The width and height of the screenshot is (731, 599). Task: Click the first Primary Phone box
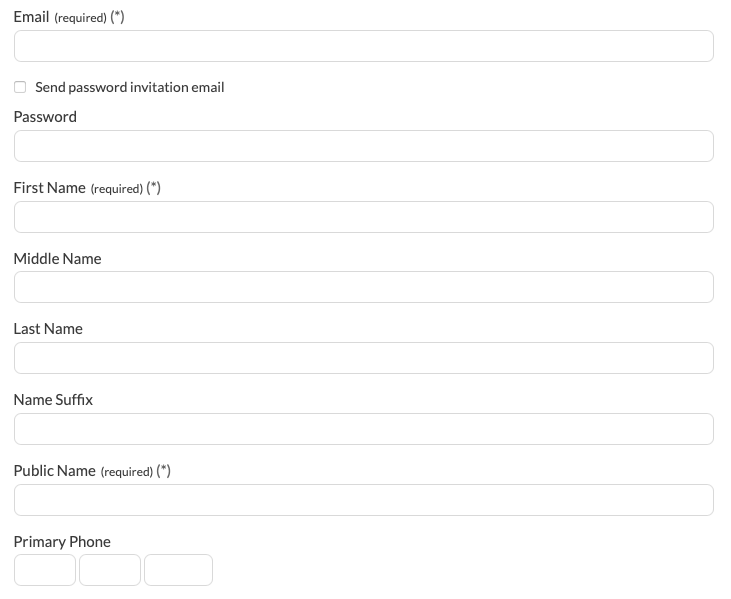[45, 570]
